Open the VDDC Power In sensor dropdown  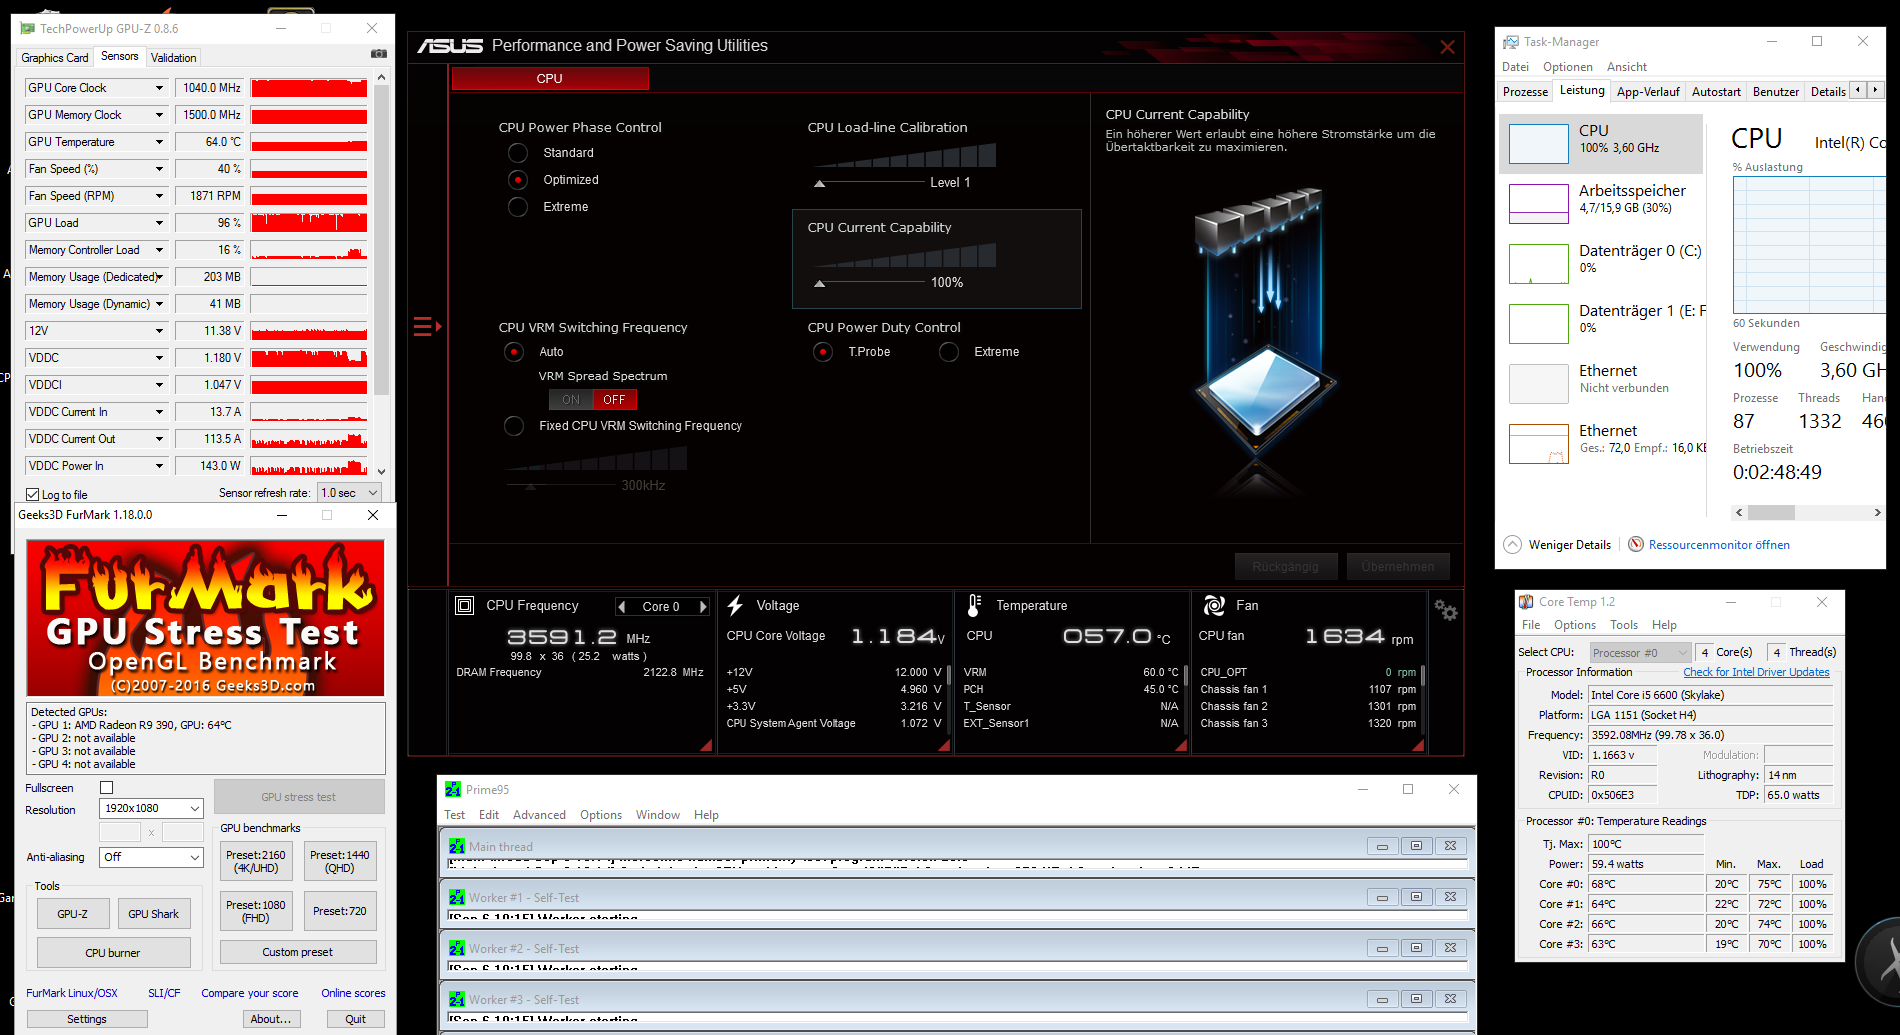pos(159,466)
